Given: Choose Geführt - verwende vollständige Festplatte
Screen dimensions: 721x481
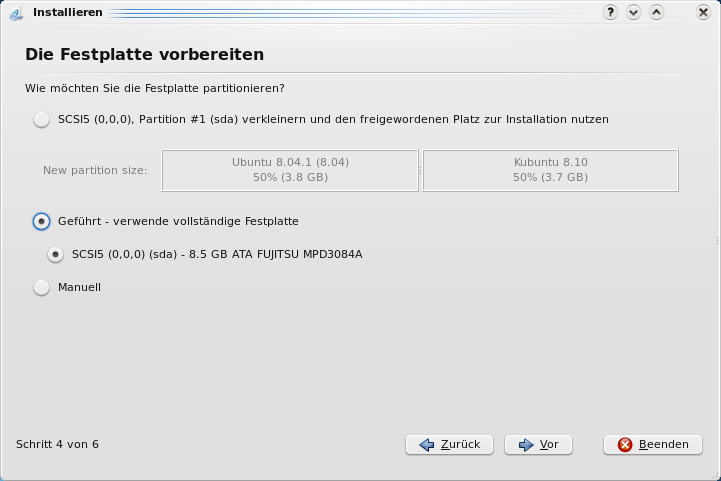Looking at the screenshot, I should click(x=41, y=222).
